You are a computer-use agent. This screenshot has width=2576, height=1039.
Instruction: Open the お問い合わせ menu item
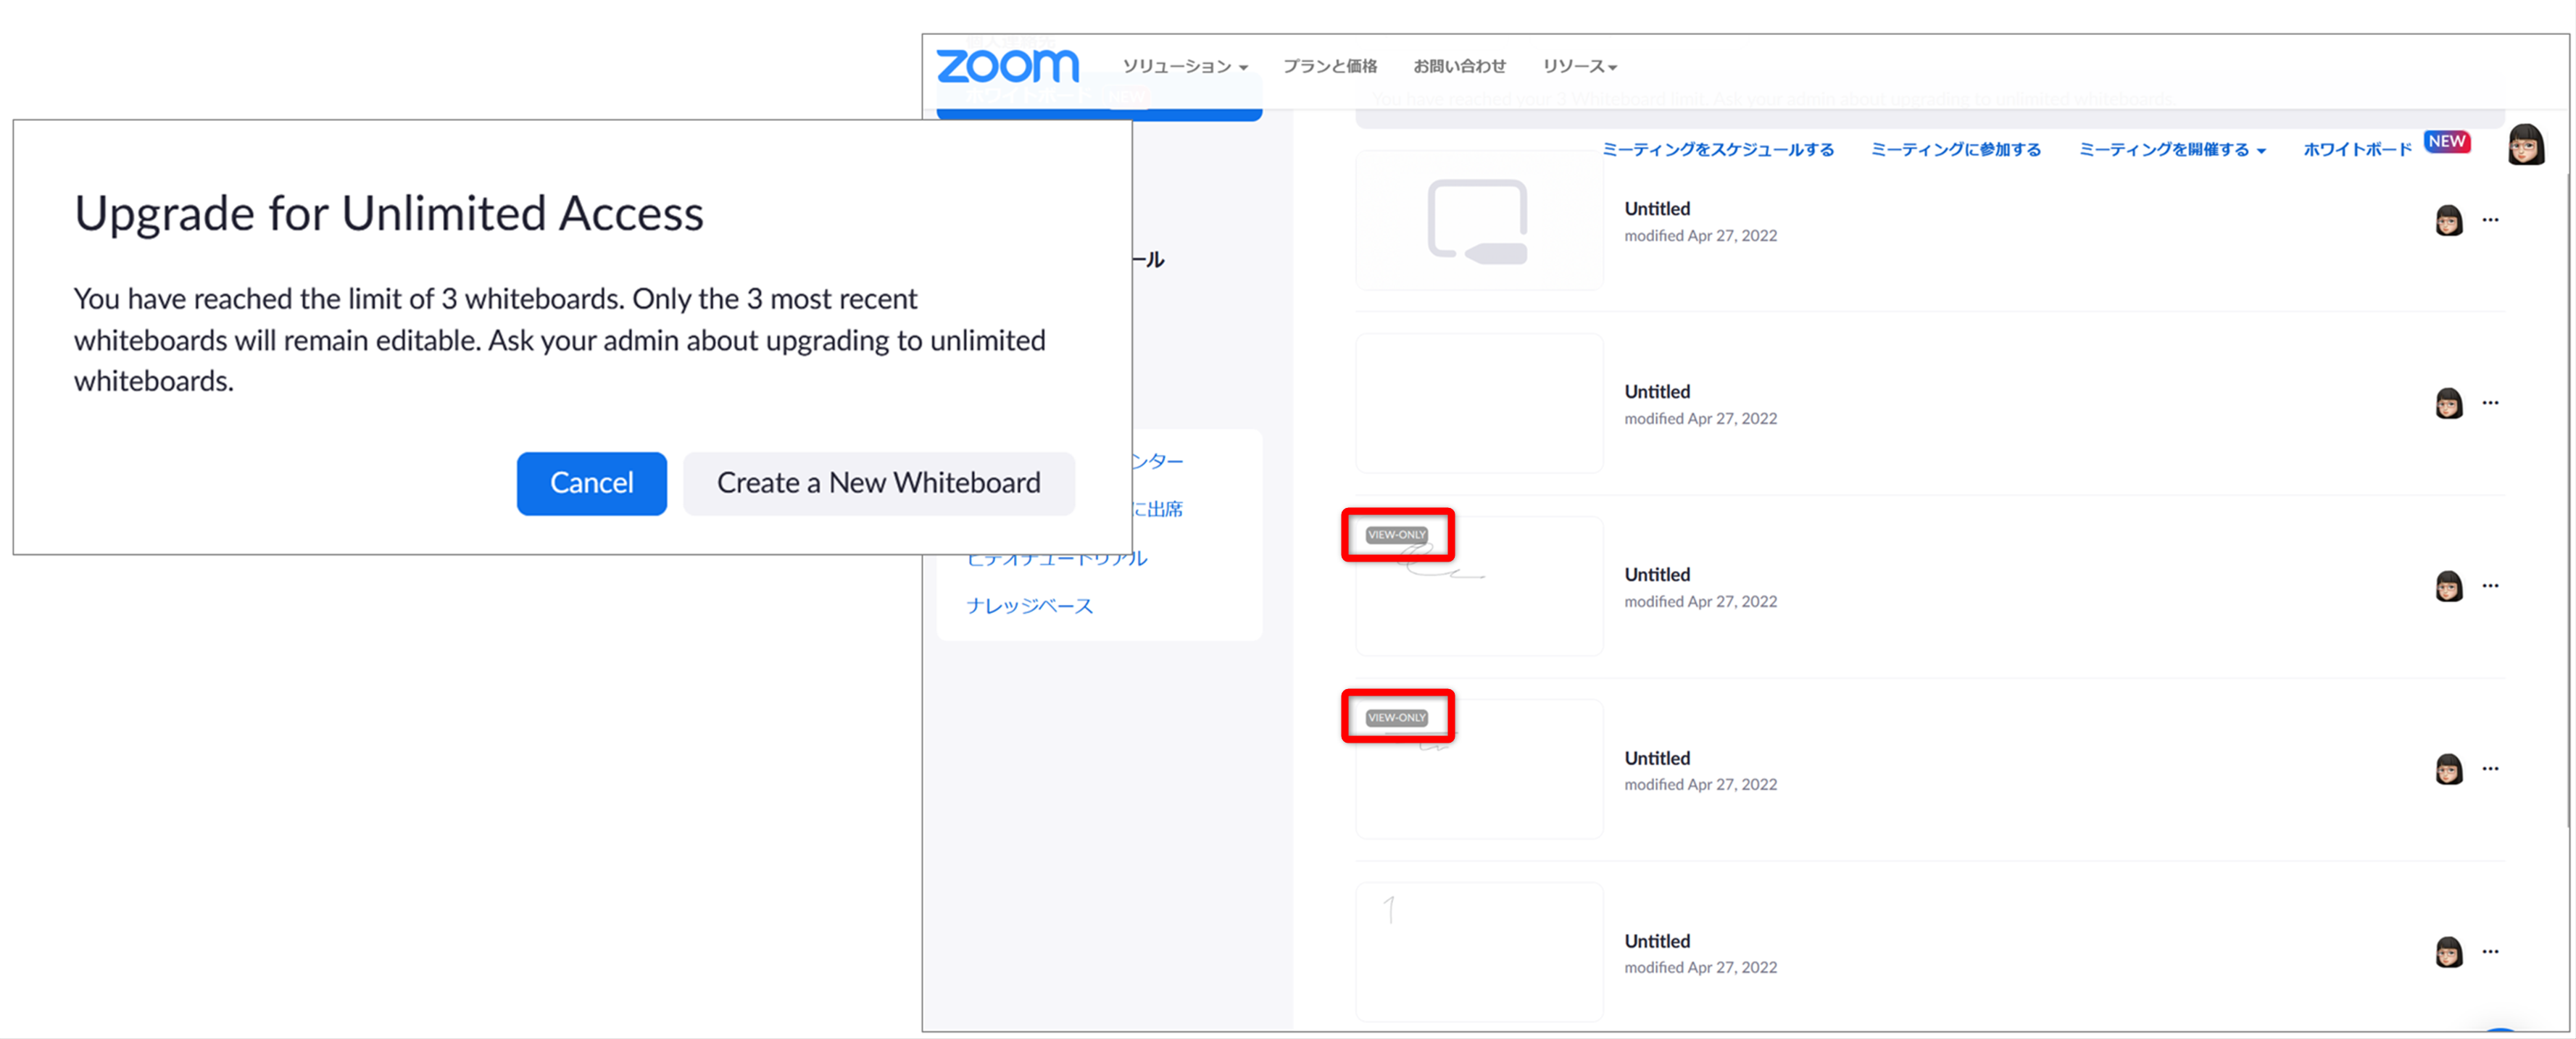pos(1459,66)
